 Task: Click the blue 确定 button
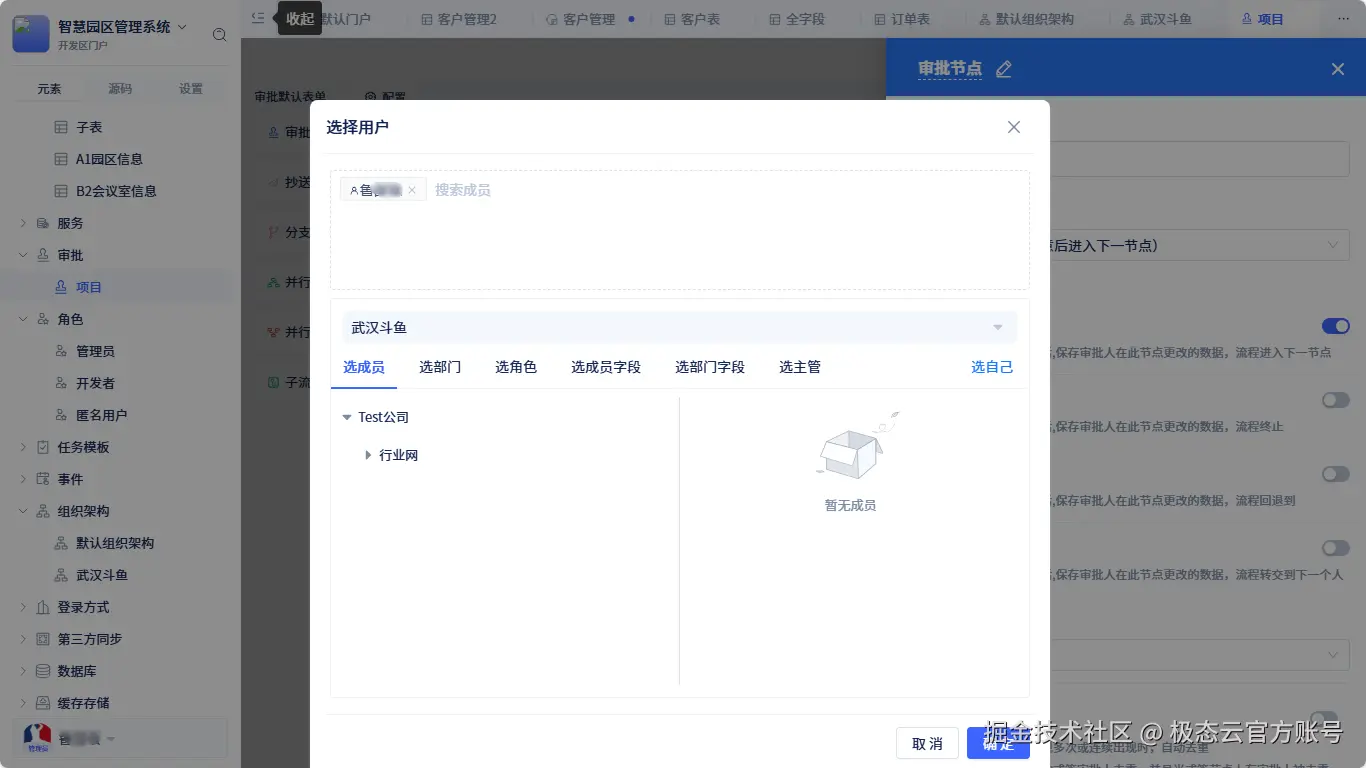click(998, 743)
